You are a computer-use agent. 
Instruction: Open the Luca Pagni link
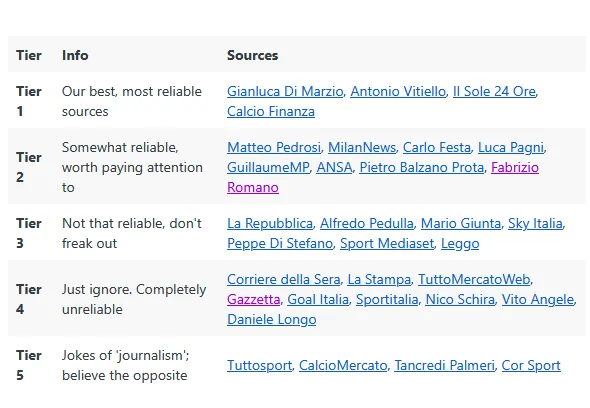pyautogui.click(x=511, y=148)
